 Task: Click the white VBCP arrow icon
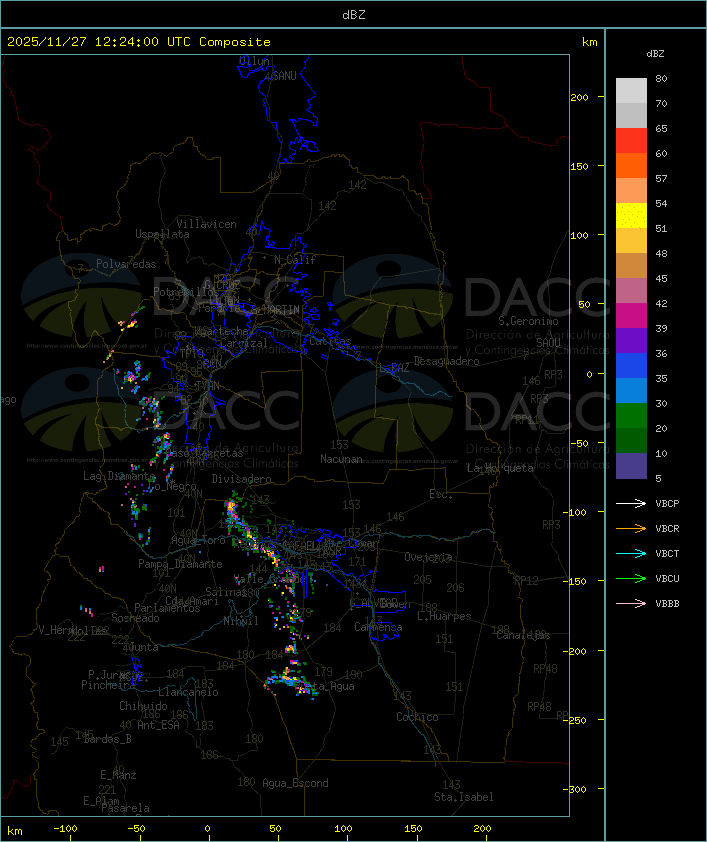(x=631, y=503)
